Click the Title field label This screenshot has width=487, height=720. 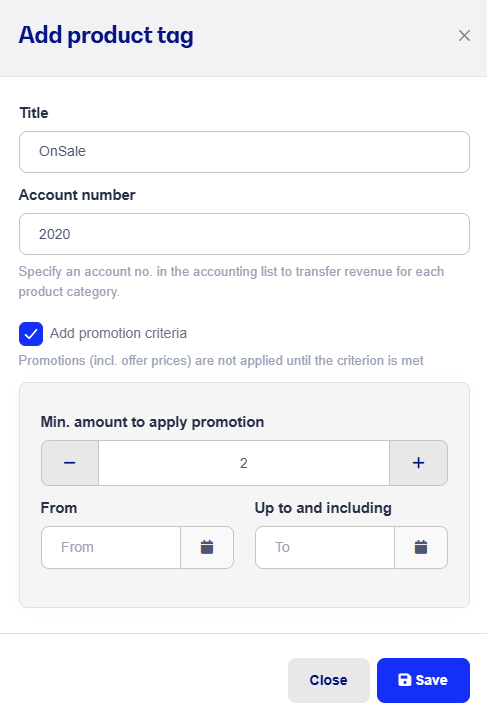coord(34,113)
